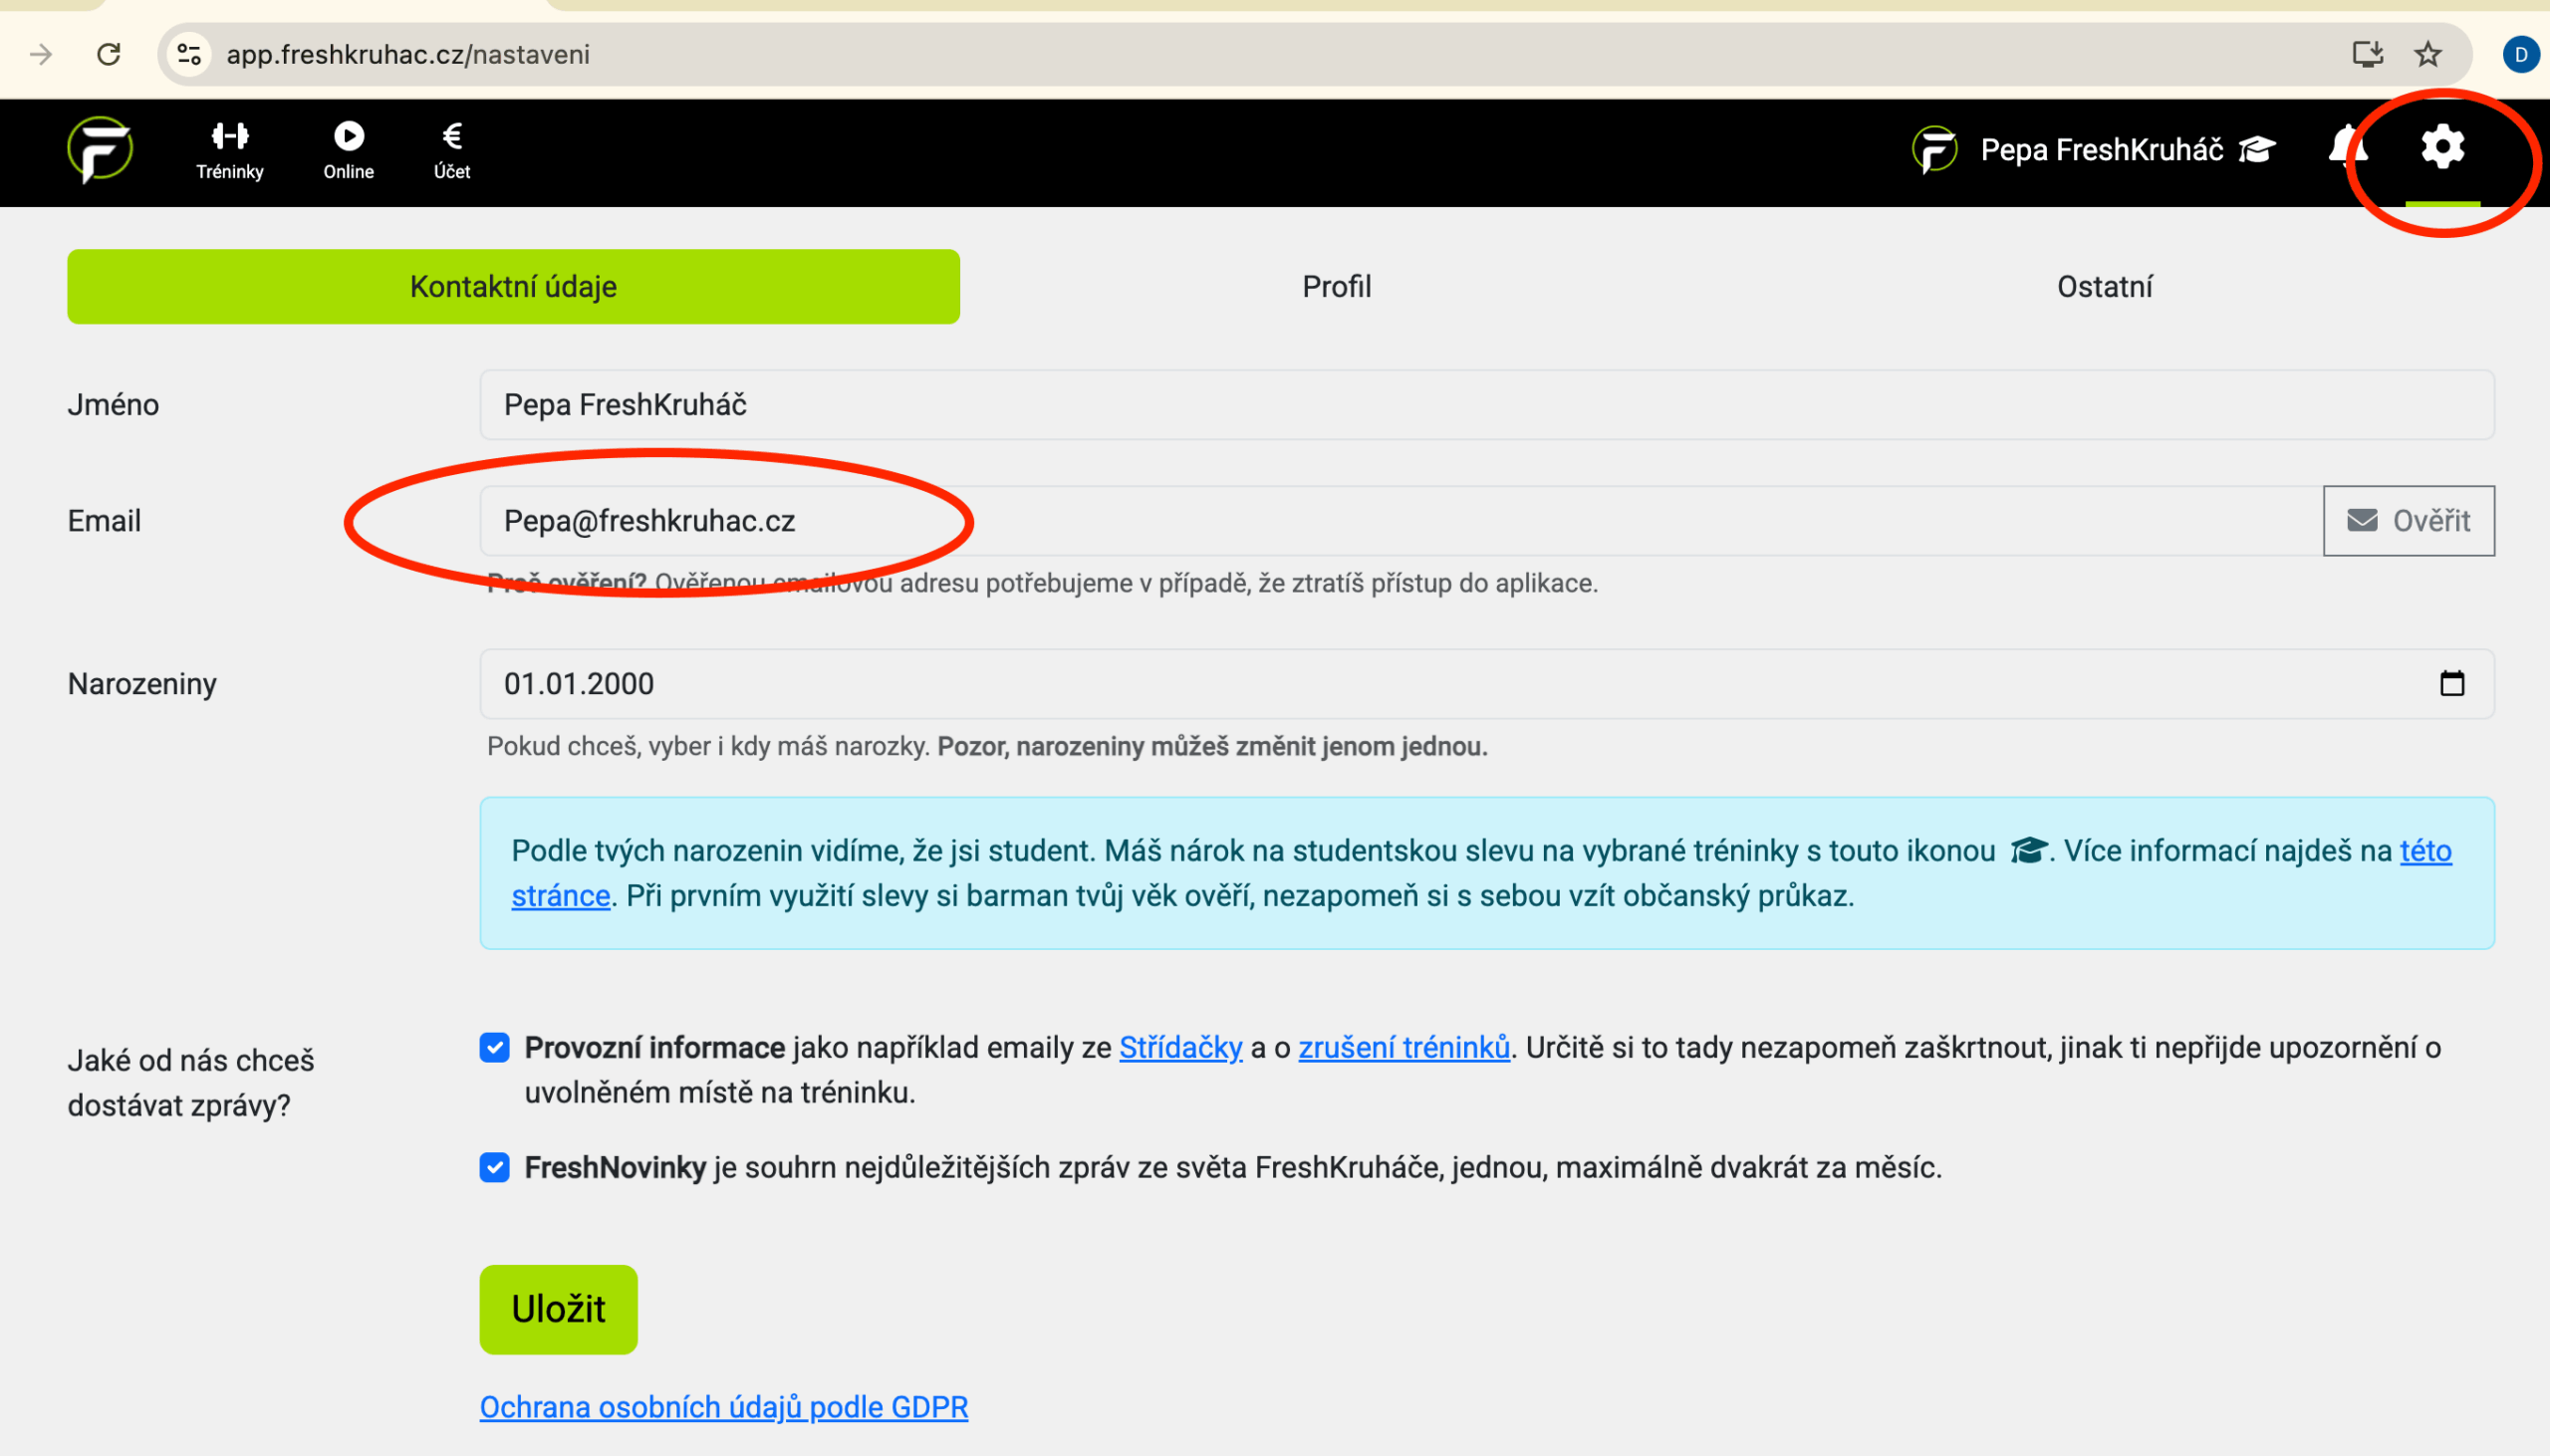Click the FreshKruháč logo in the navbar
Image resolution: width=2550 pixels, height=1456 pixels.
[99, 150]
